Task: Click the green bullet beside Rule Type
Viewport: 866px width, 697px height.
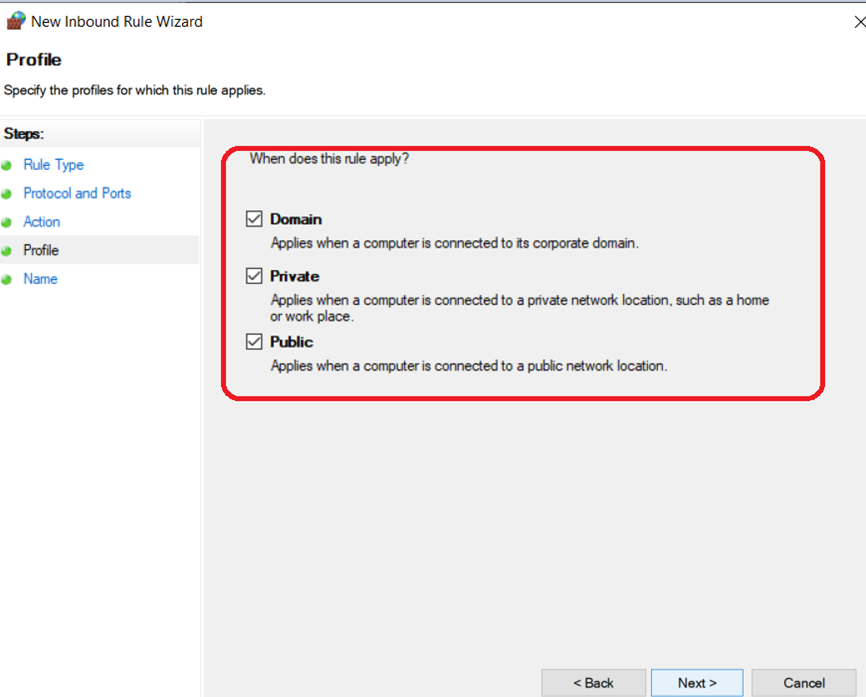Action: tap(7, 165)
